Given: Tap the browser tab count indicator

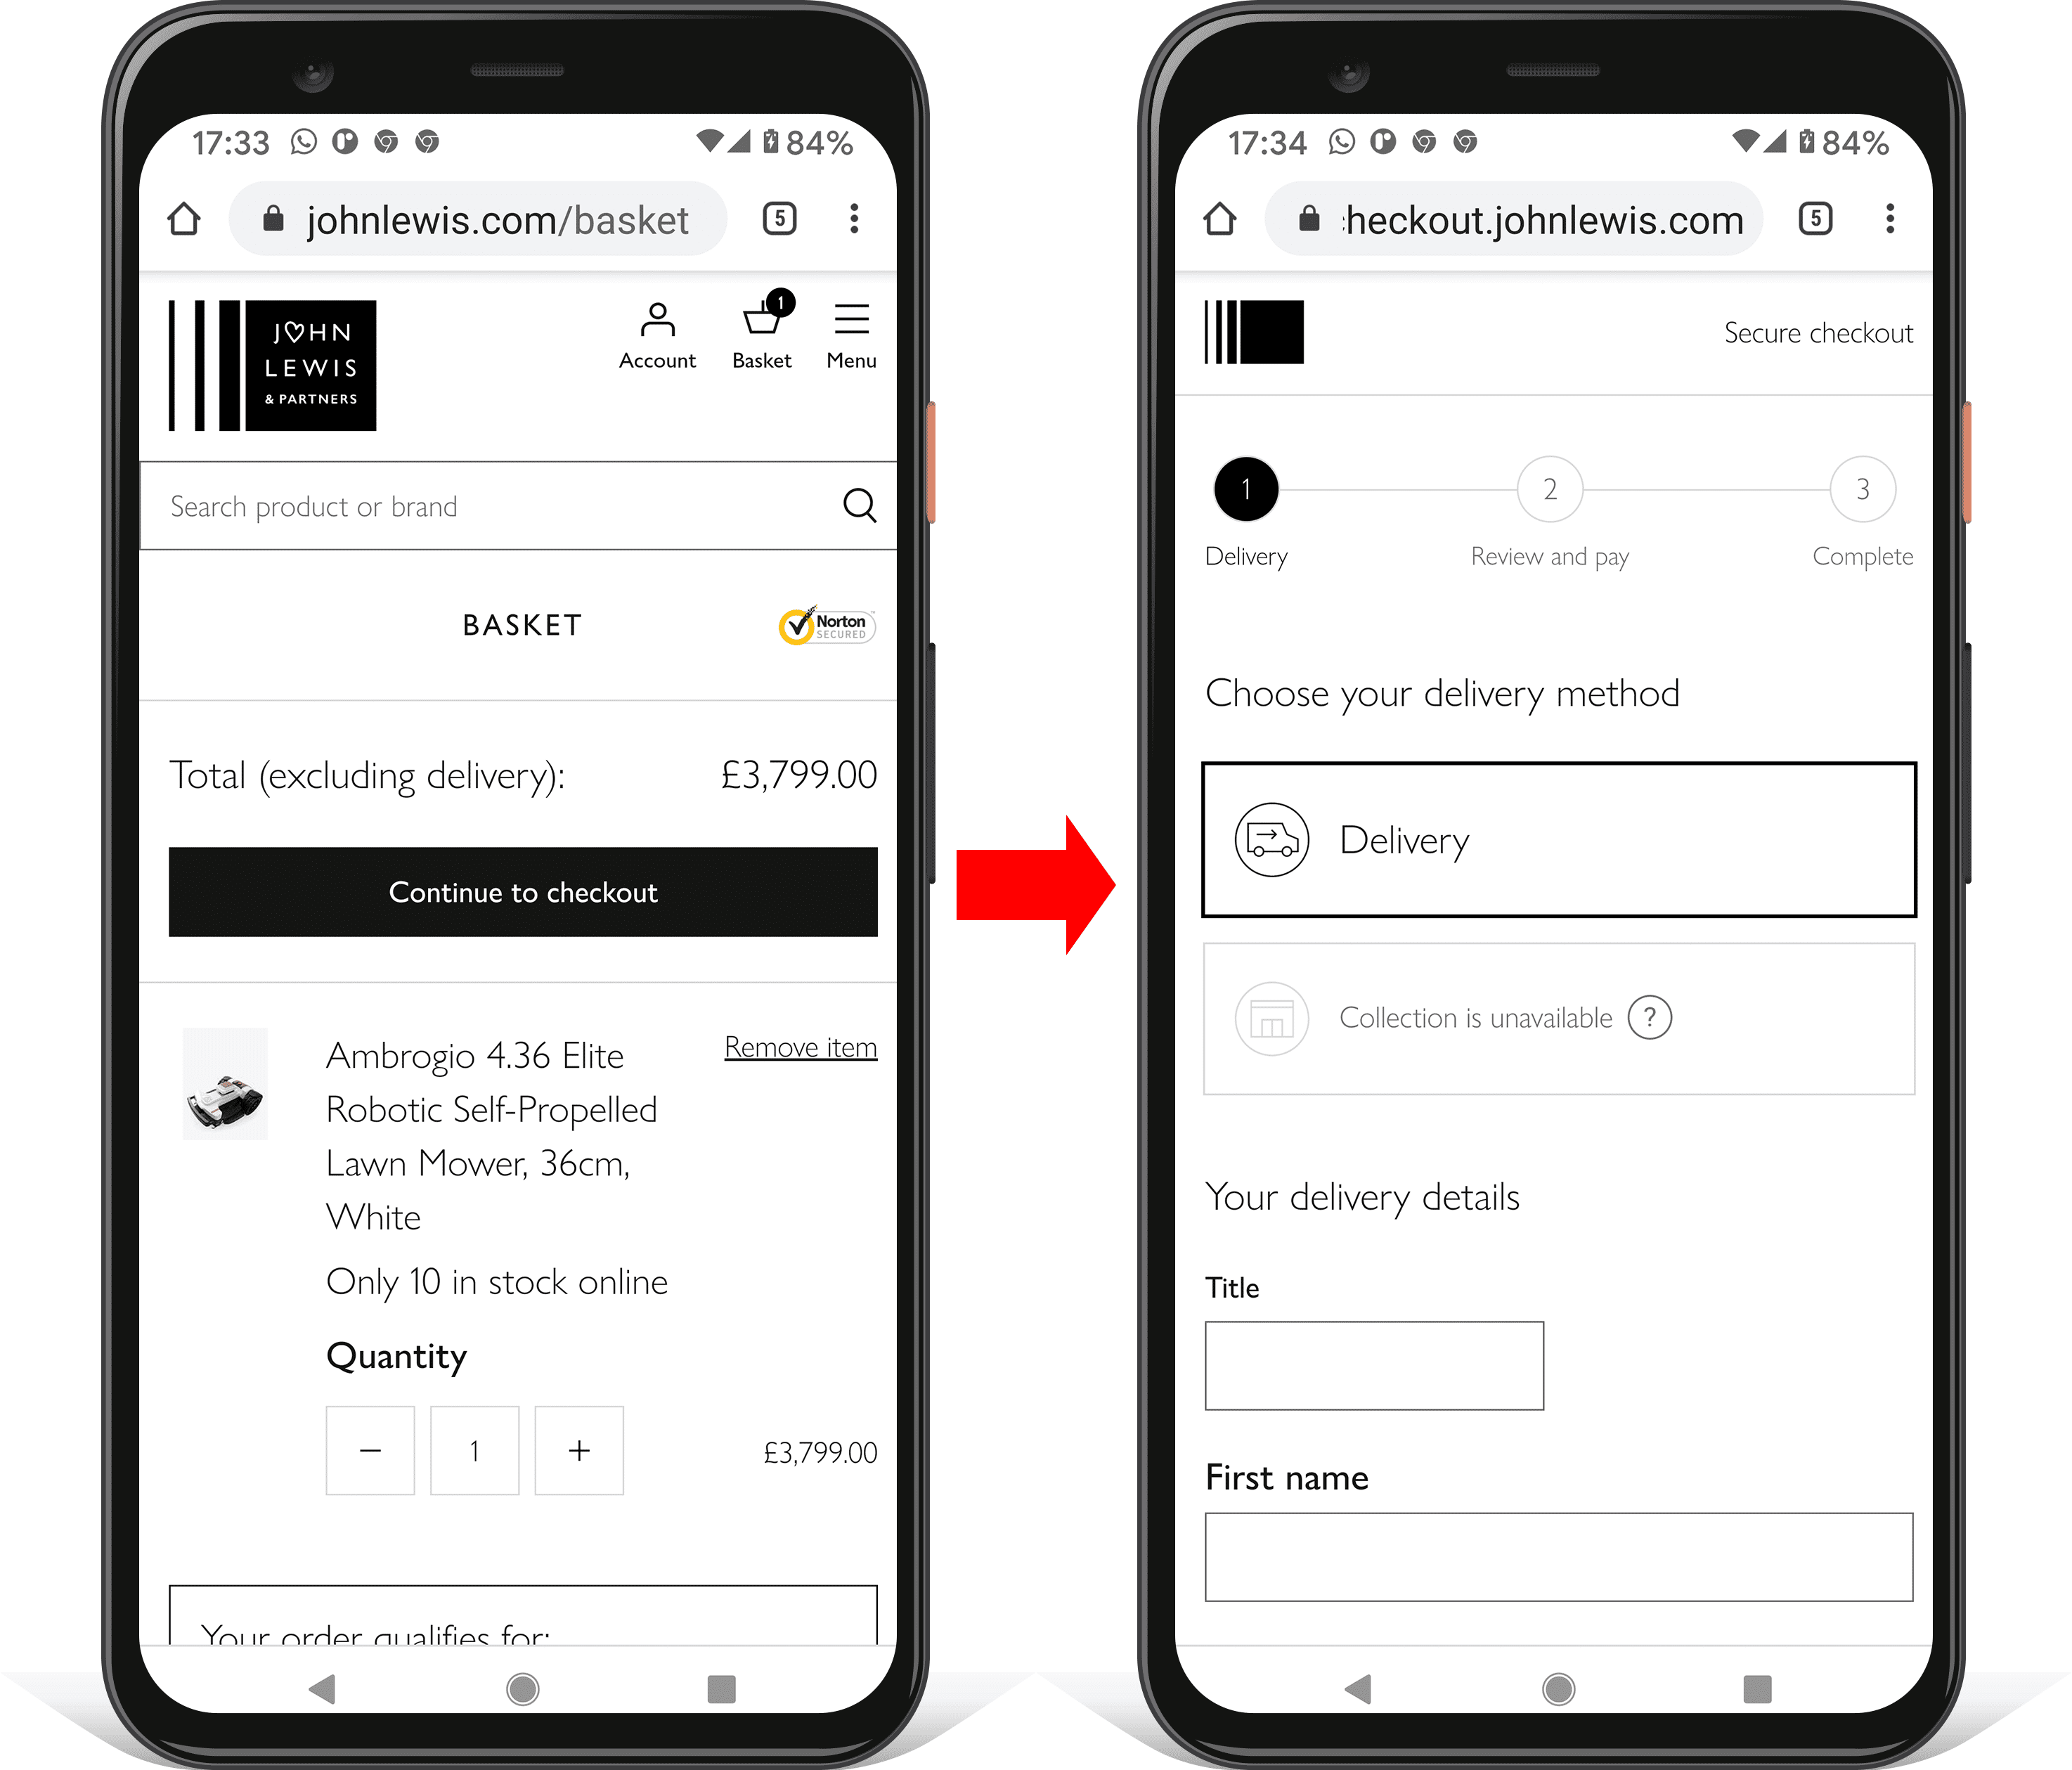Looking at the screenshot, I should (779, 223).
